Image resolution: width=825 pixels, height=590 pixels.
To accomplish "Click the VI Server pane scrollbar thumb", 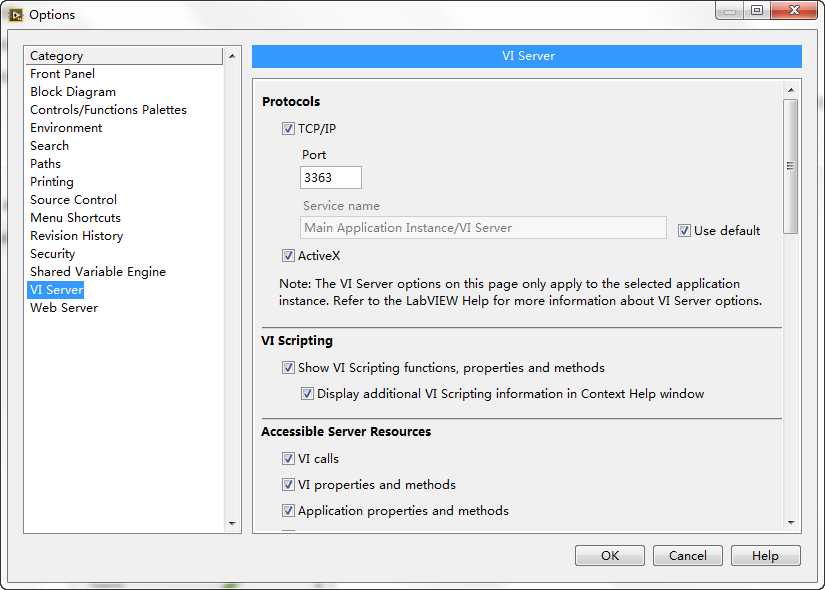I will pos(791,166).
